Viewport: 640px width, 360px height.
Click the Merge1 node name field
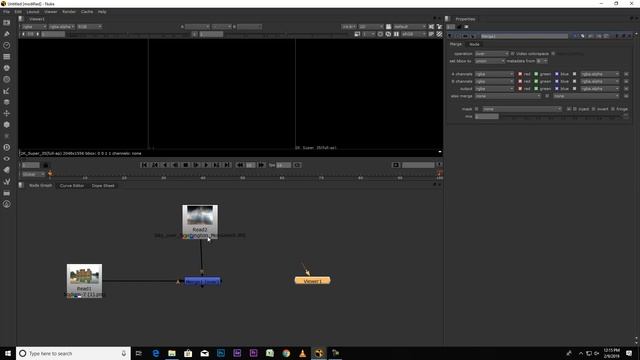(524, 36)
